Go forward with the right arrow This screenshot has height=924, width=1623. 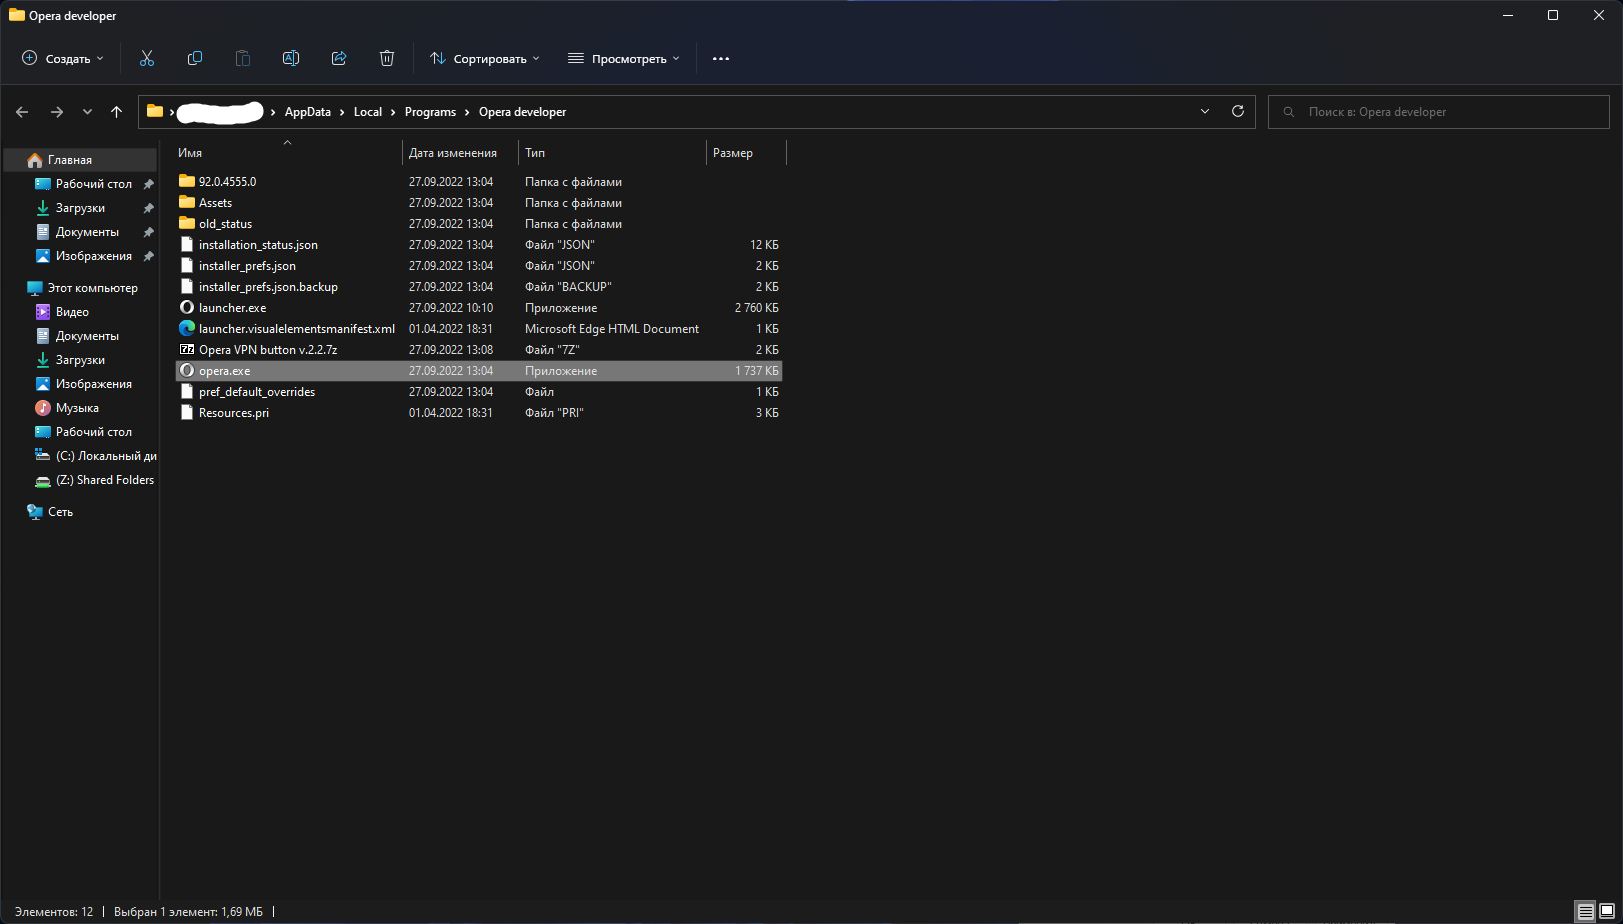point(56,112)
